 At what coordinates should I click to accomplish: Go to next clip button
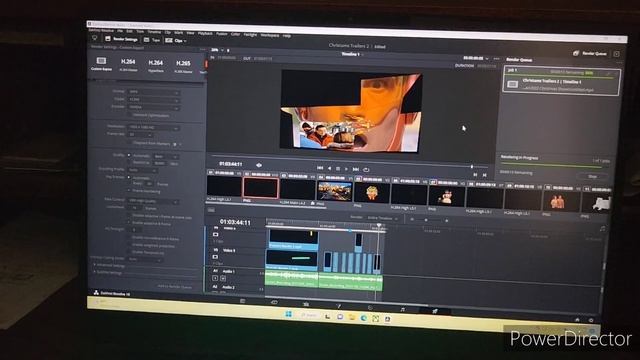pyautogui.click(x=484, y=175)
